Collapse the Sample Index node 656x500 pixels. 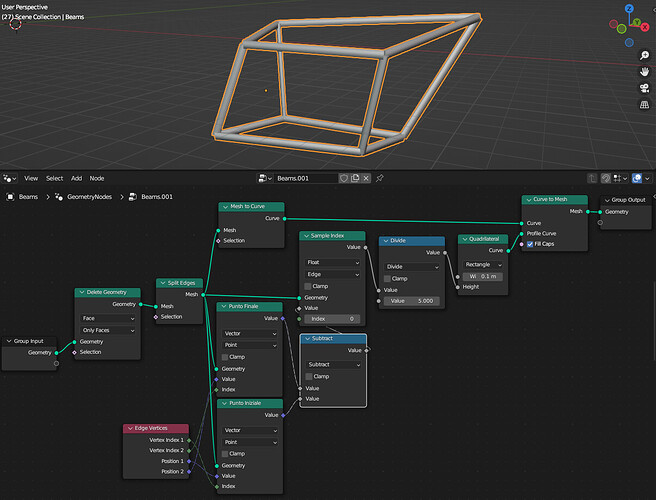(x=307, y=236)
